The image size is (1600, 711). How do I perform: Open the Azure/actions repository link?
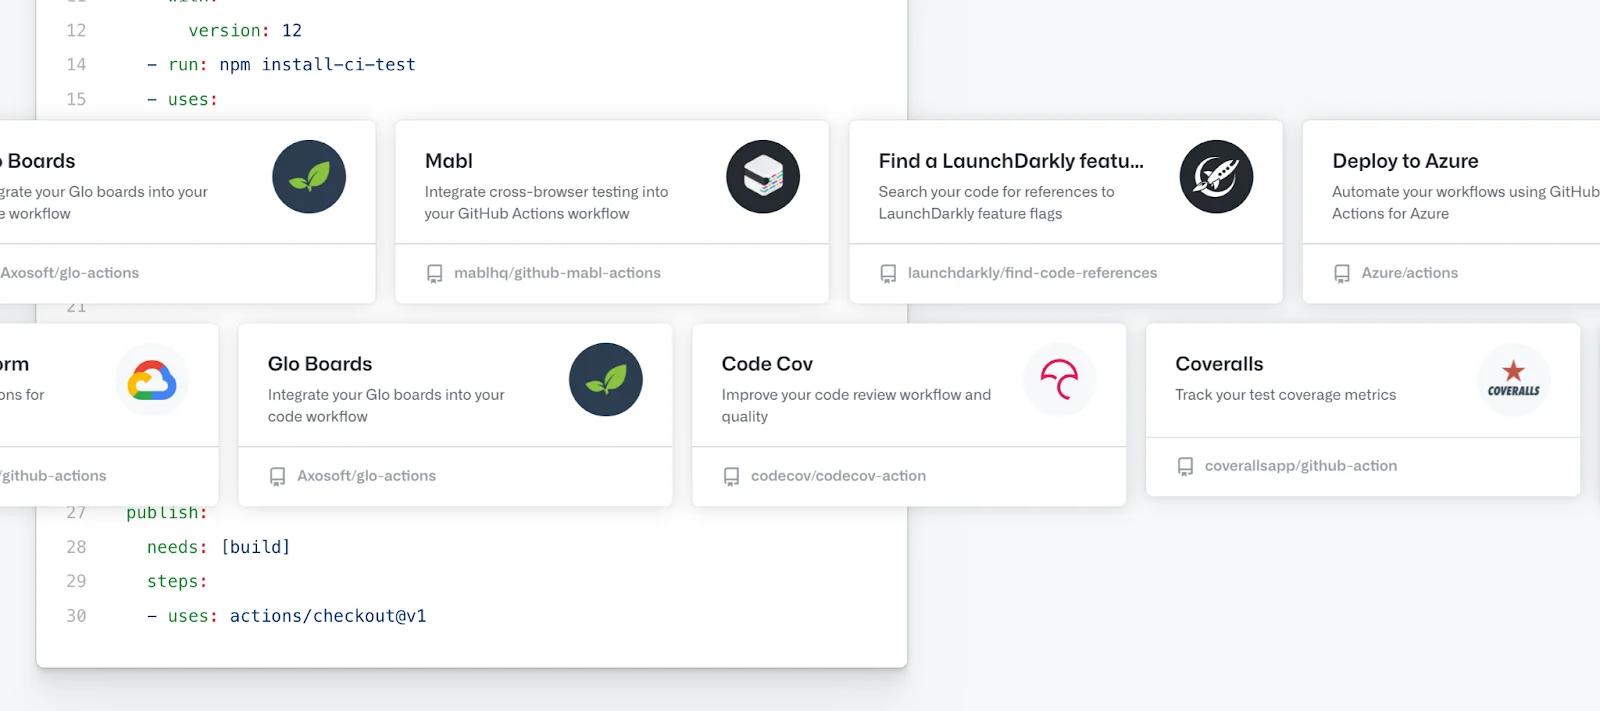pyautogui.click(x=1409, y=273)
